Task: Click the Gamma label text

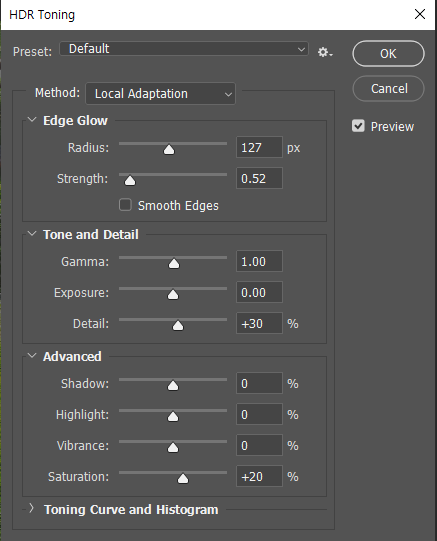Action: (85, 262)
